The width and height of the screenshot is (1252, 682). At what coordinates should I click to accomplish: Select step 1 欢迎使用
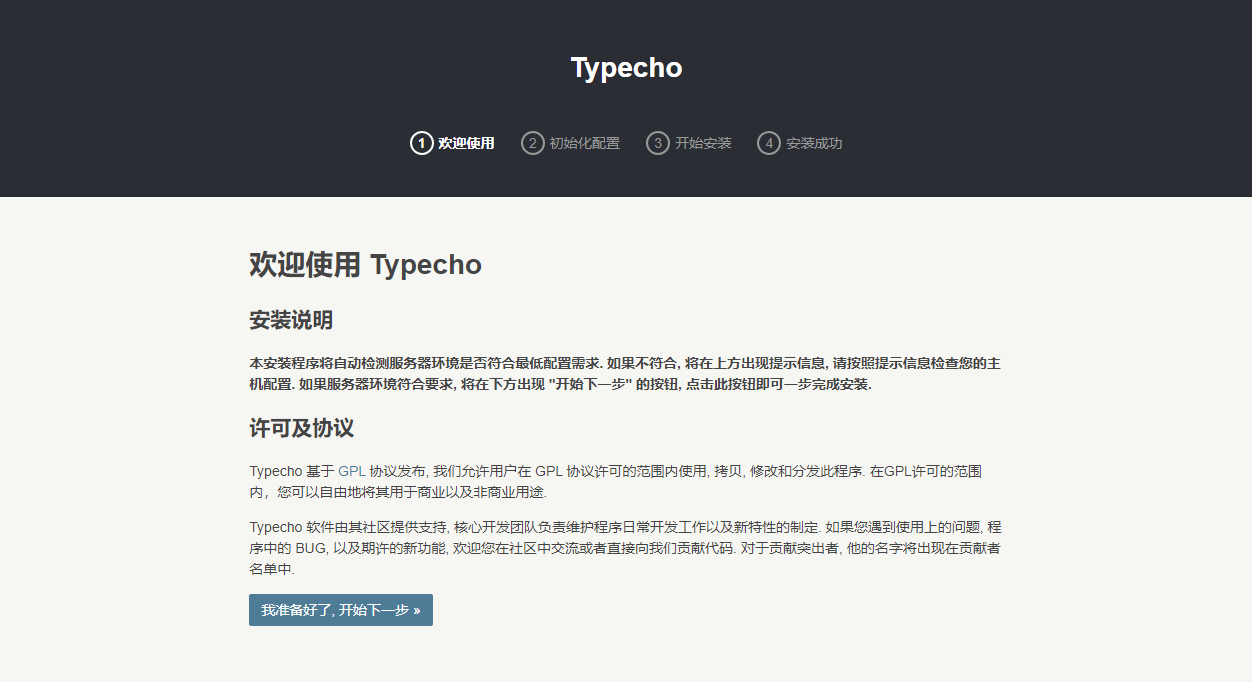point(452,143)
